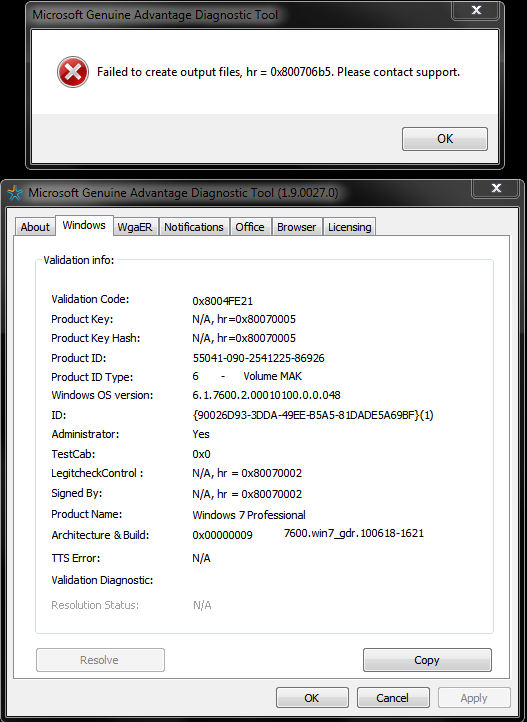Confirm with OK in Diagnostic Tool window
Image resolution: width=527 pixels, height=722 pixels.
pos(312,698)
